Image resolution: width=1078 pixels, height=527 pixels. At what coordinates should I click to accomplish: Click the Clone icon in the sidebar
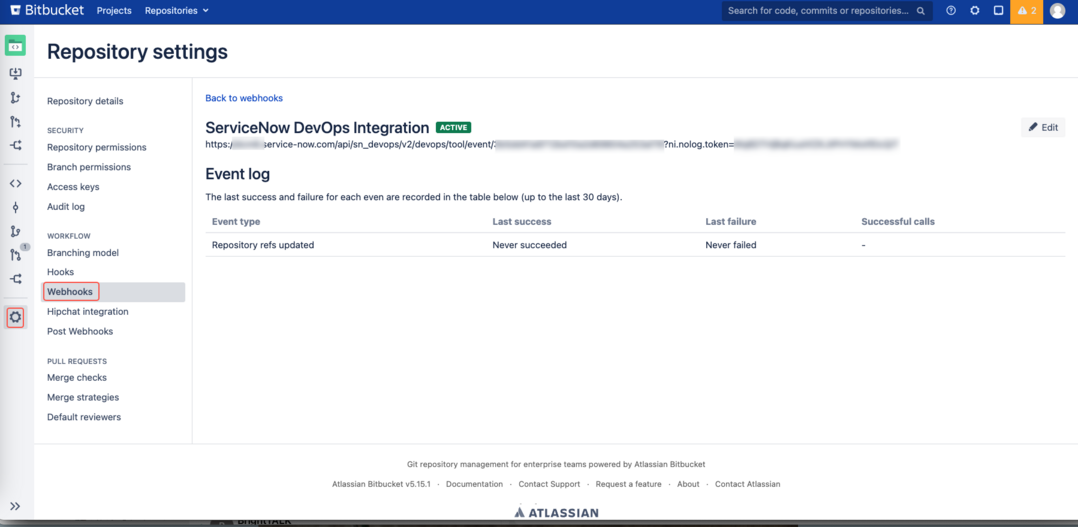pos(15,74)
